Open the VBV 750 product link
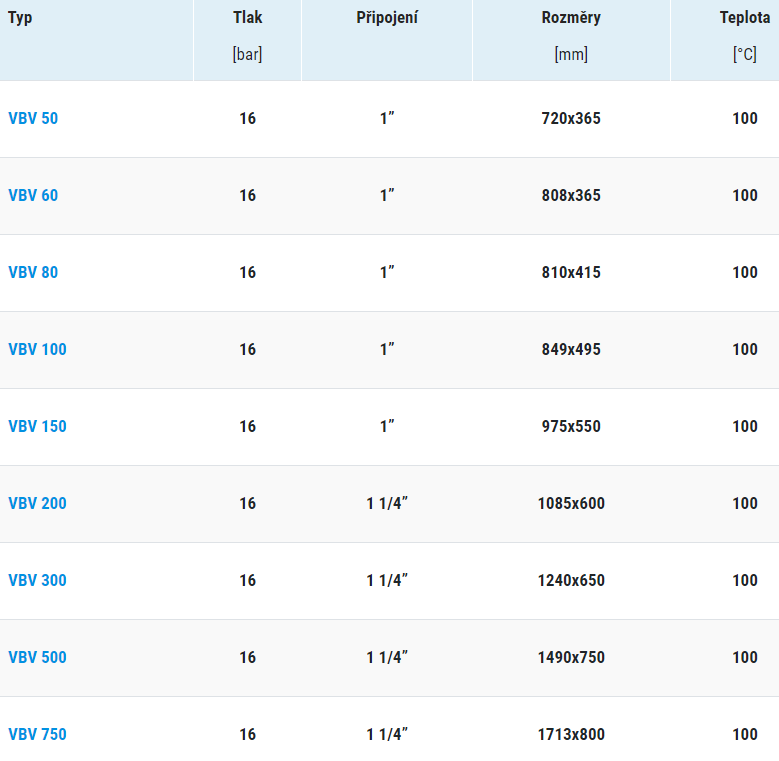779x761 pixels. click(37, 734)
